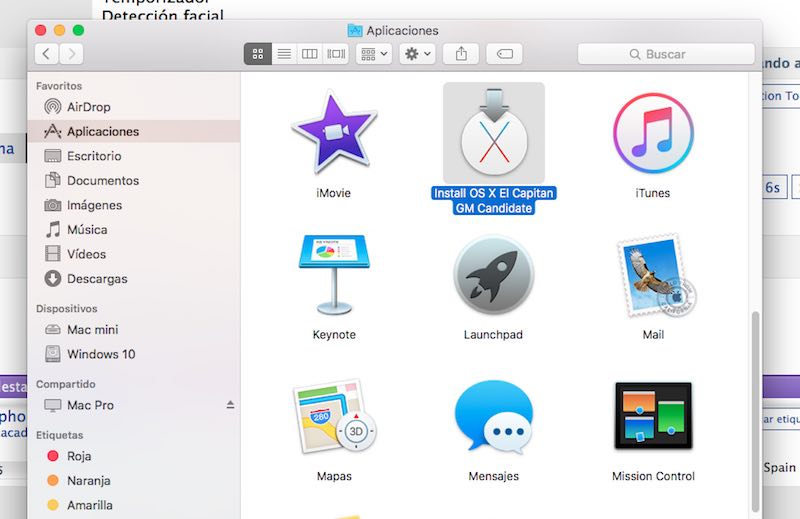Select Install OS X El Capitan installer icon
The image size is (800, 519).
click(493, 133)
